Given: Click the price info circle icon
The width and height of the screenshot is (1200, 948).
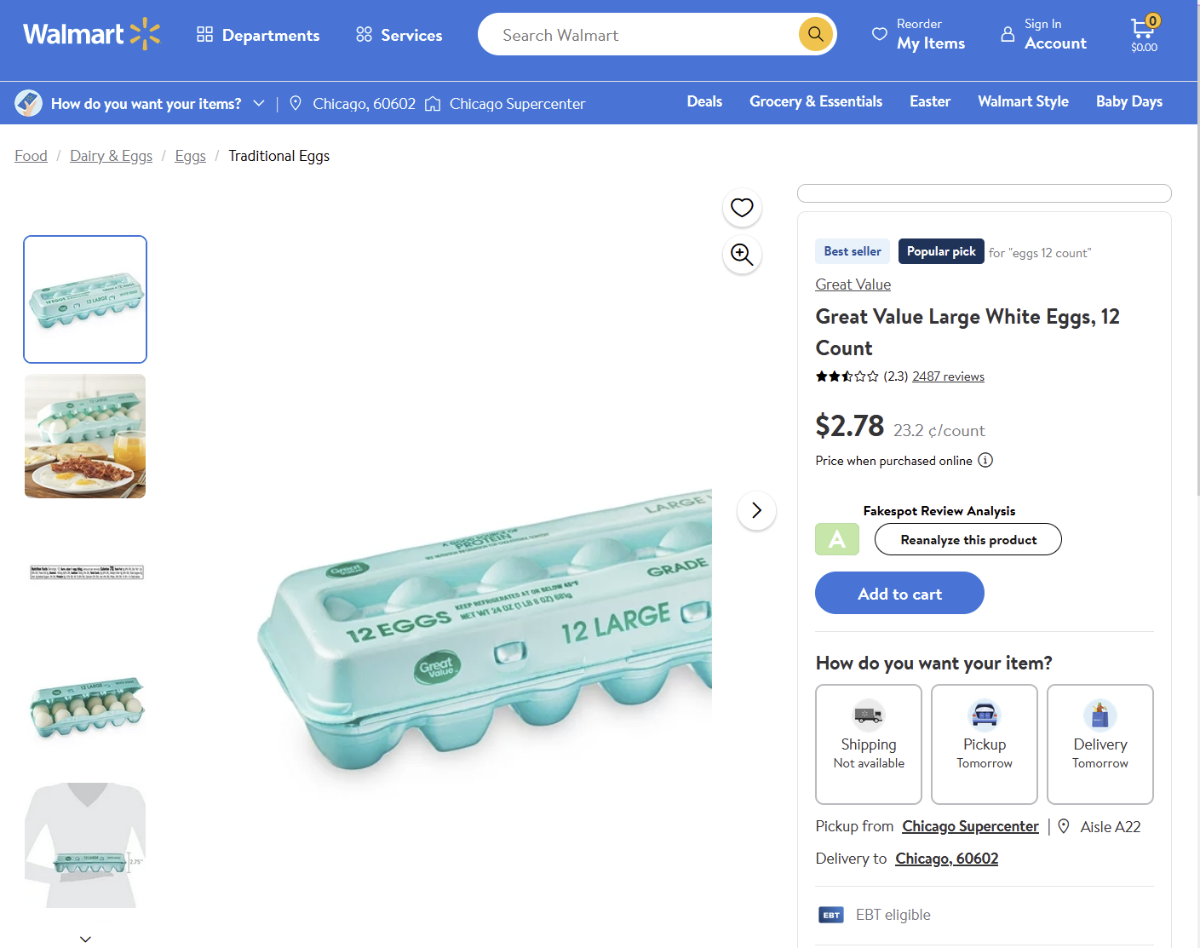Looking at the screenshot, I should (985, 461).
